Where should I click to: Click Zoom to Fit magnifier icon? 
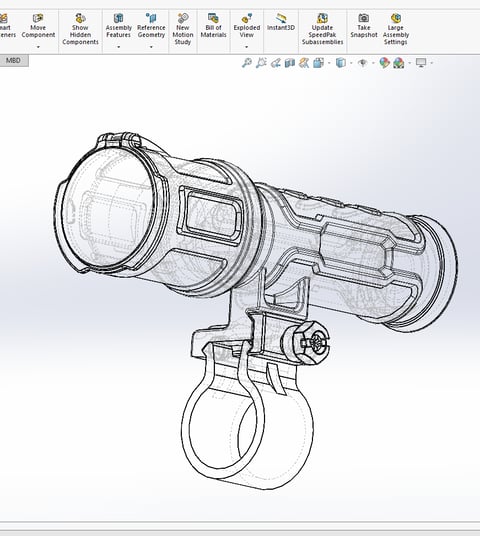point(247,63)
